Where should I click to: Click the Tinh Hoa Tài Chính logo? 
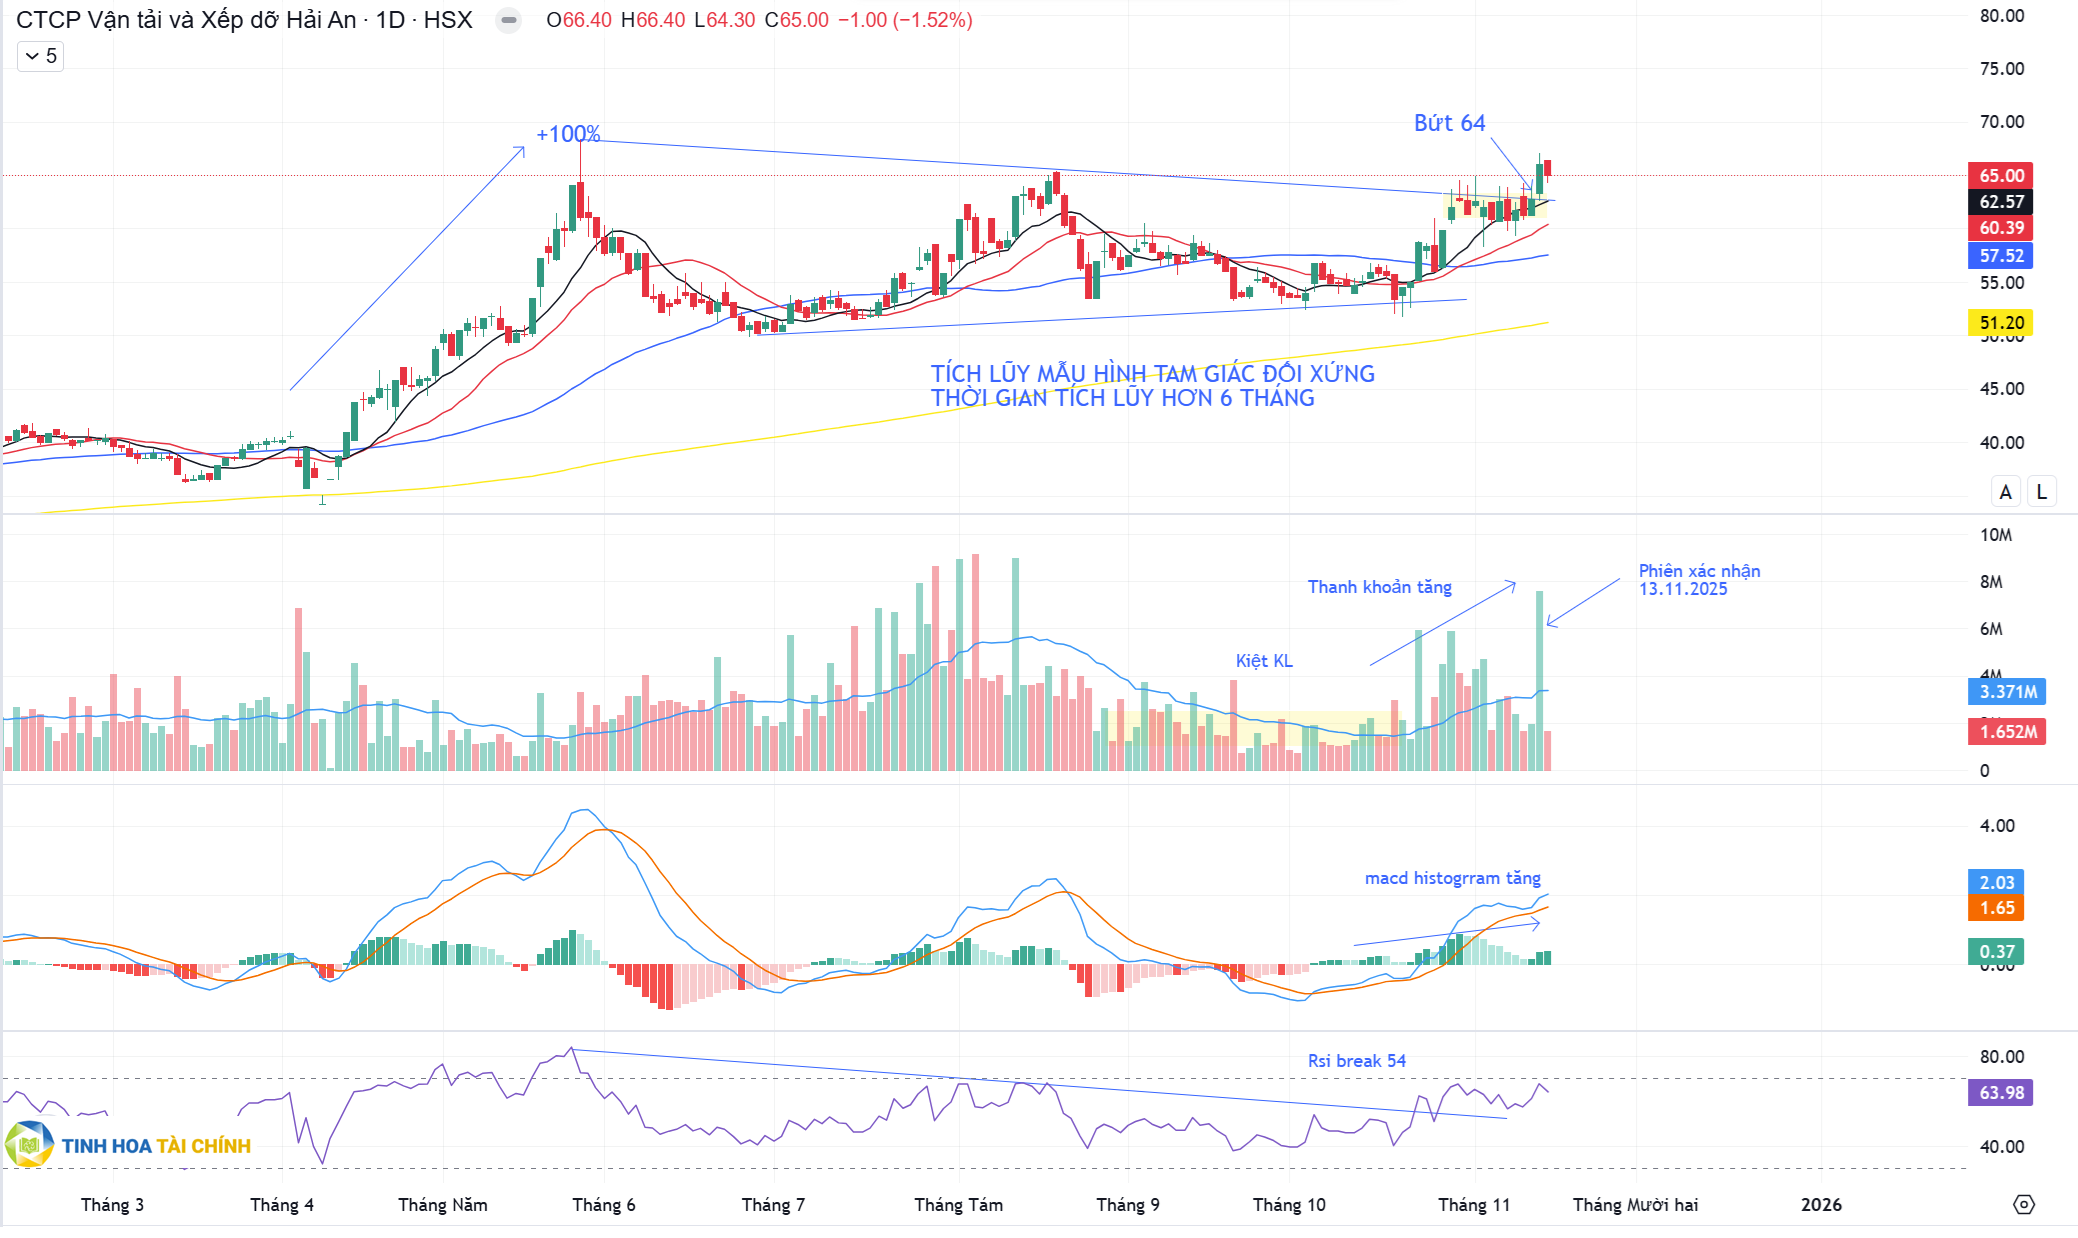click(x=128, y=1145)
